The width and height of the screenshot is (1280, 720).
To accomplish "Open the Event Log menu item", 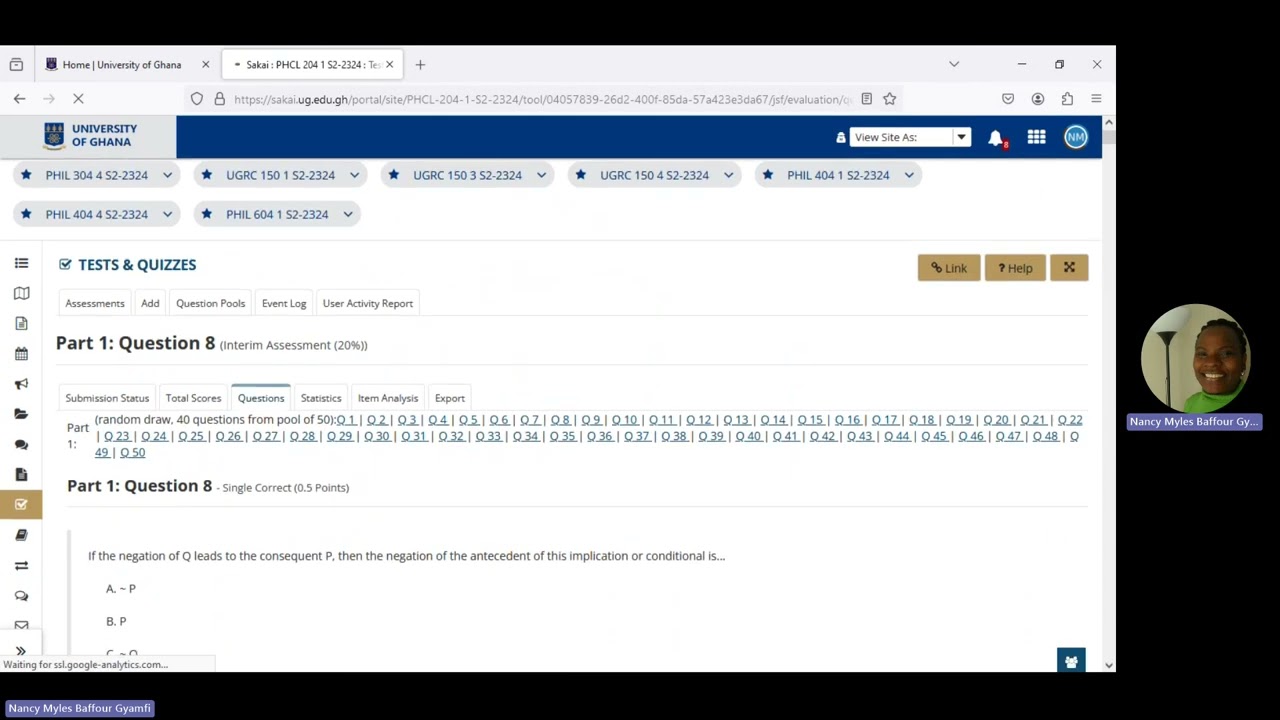I will [x=284, y=303].
